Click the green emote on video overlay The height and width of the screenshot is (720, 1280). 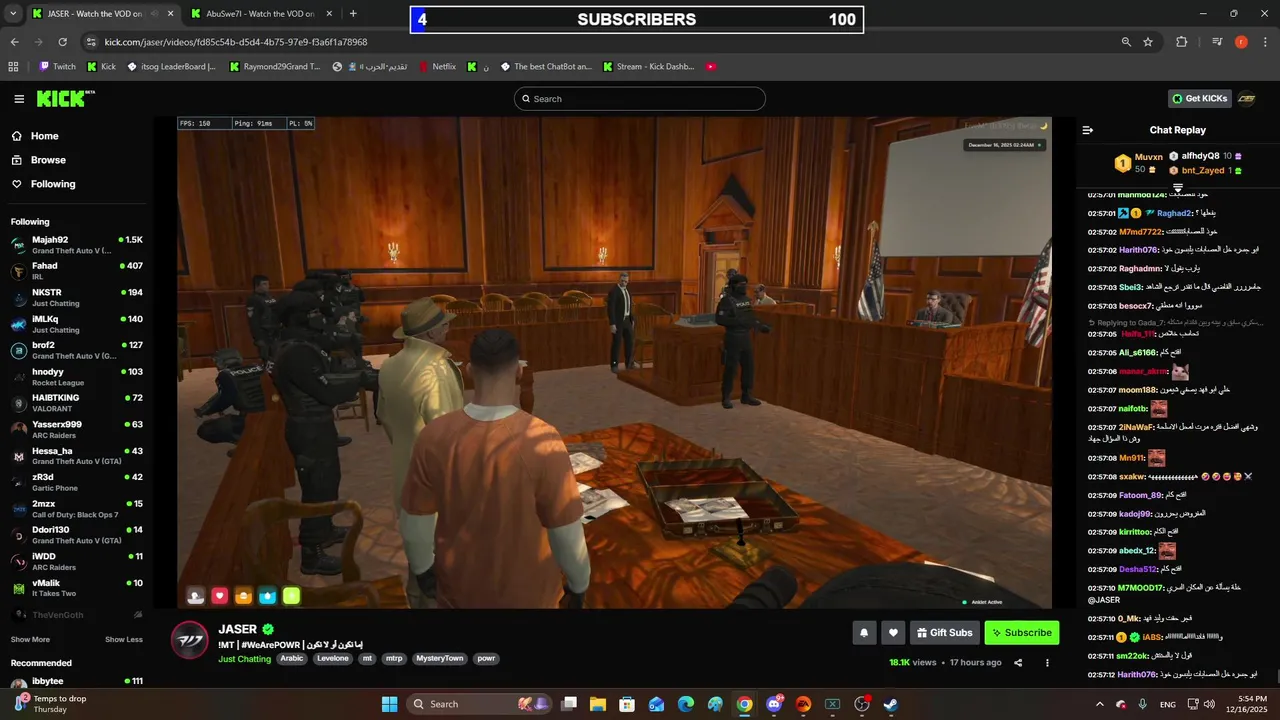tap(291, 596)
